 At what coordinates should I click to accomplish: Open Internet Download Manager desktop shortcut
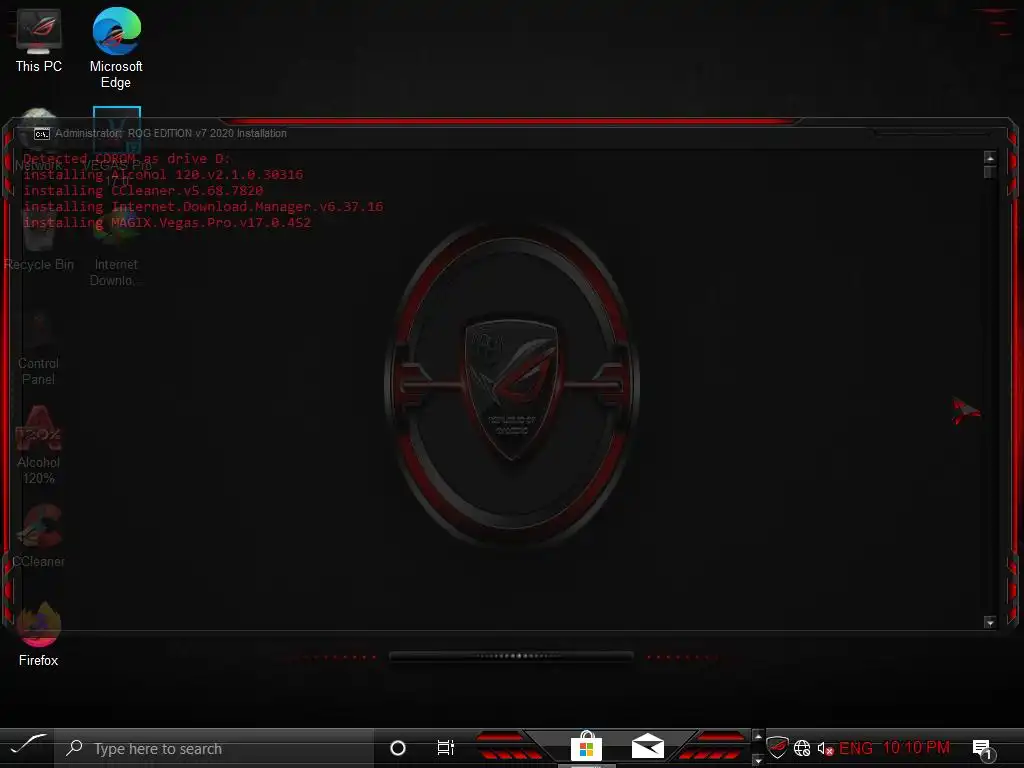point(116,248)
